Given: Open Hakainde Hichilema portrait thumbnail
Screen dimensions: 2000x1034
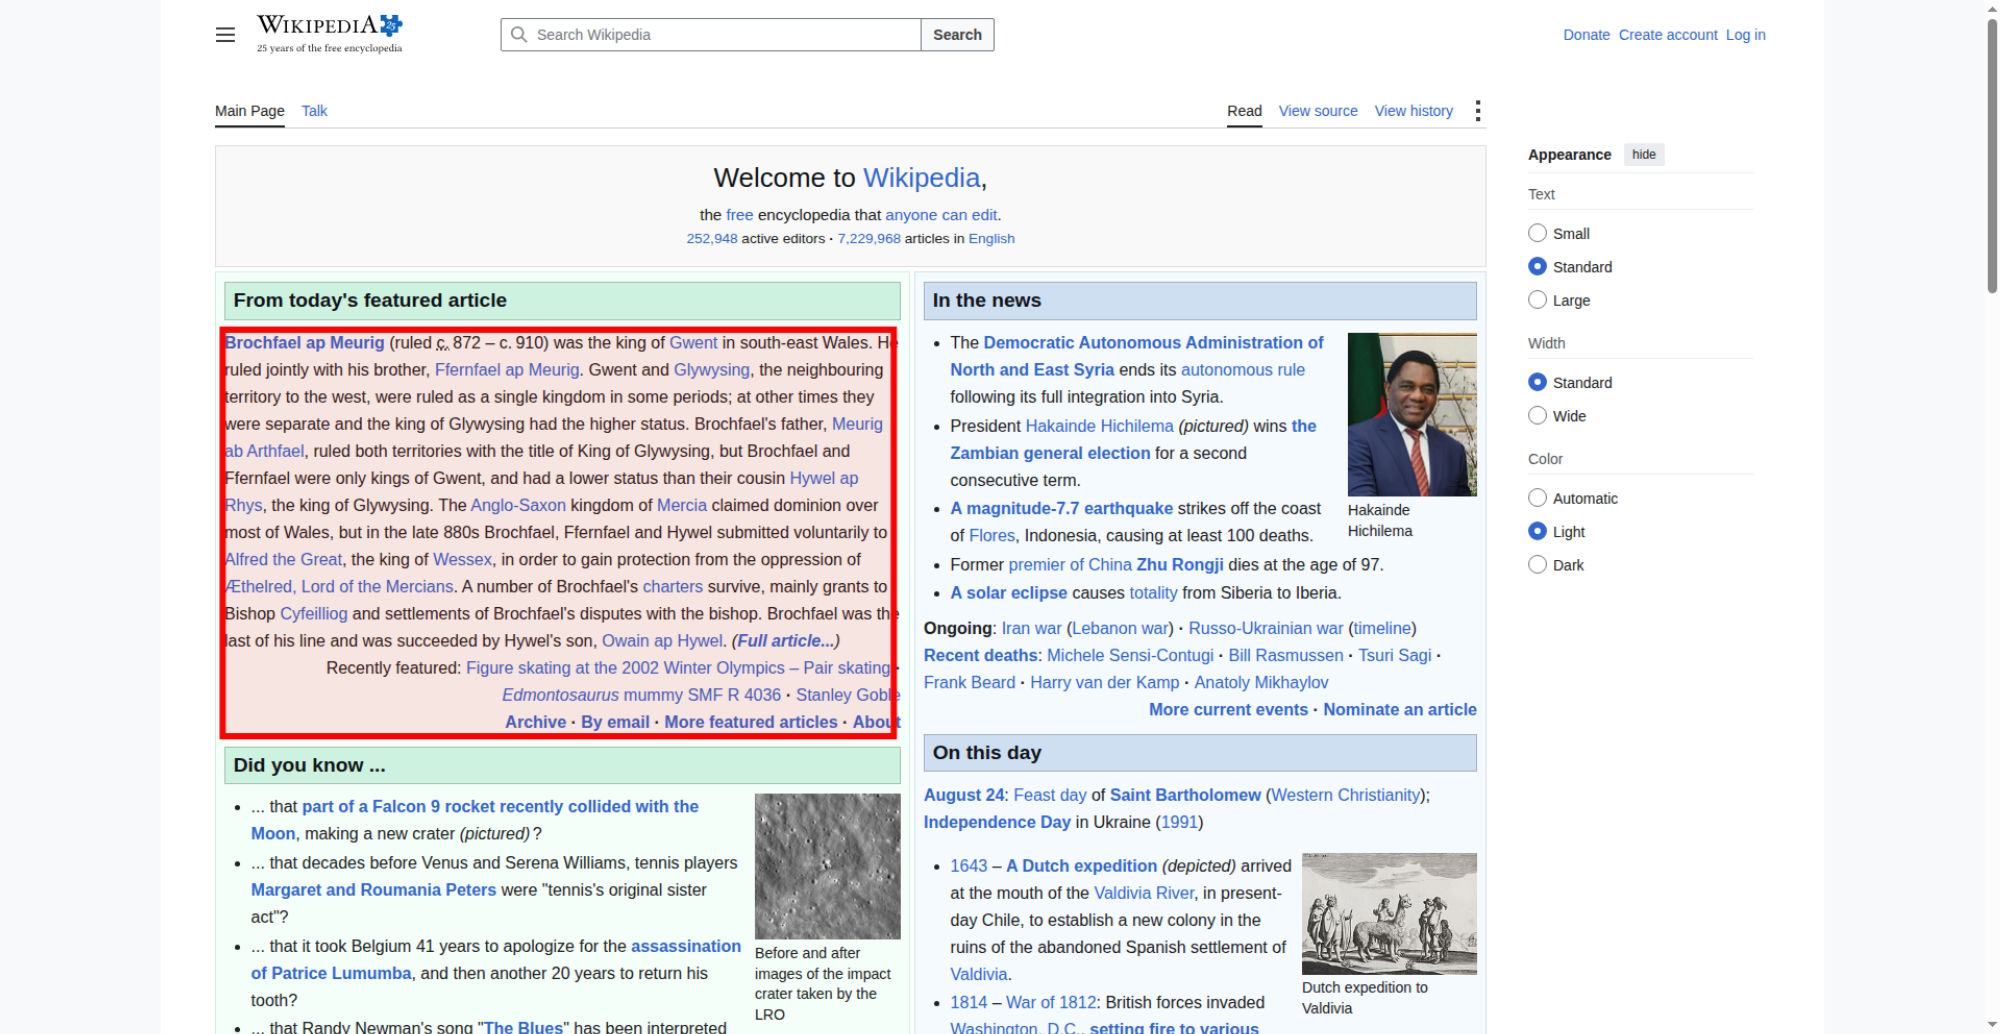Looking at the screenshot, I should coord(1412,414).
